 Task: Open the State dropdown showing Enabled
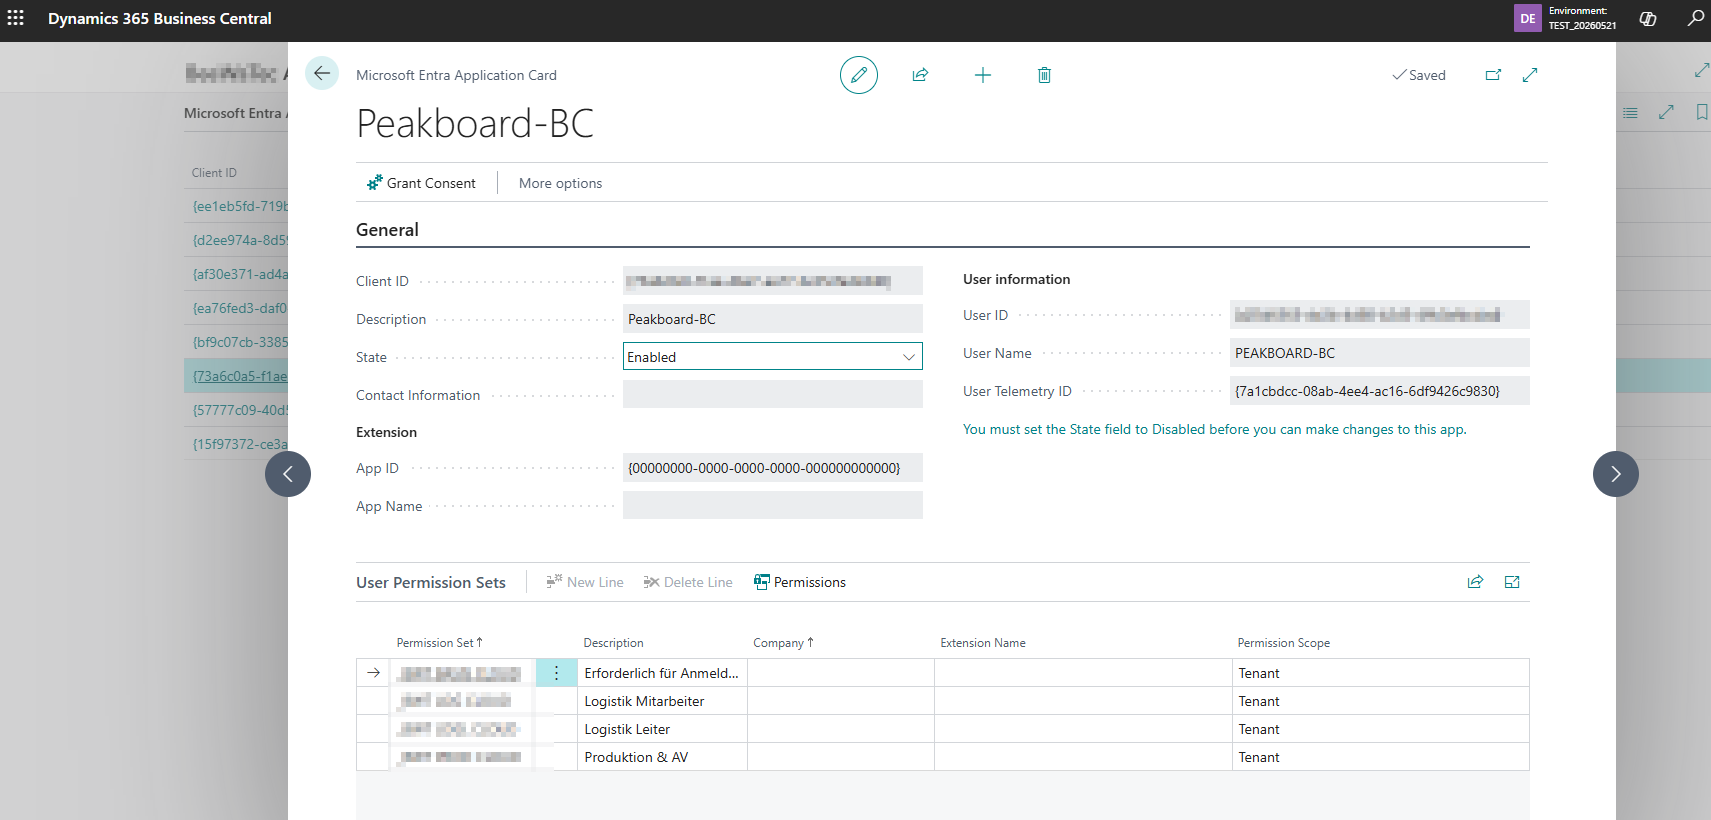tap(773, 357)
